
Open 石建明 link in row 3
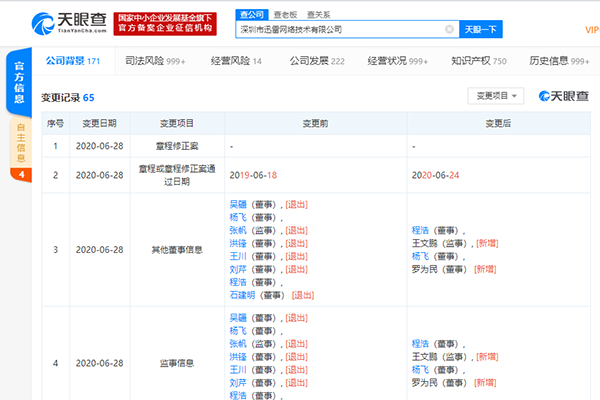242,295
